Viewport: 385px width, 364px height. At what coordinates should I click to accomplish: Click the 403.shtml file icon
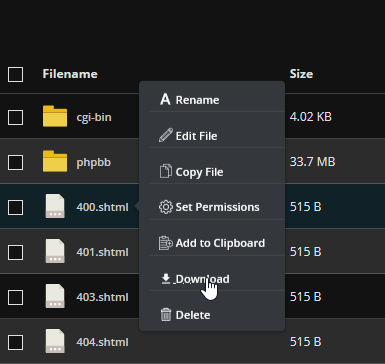[x=55, y=296]
